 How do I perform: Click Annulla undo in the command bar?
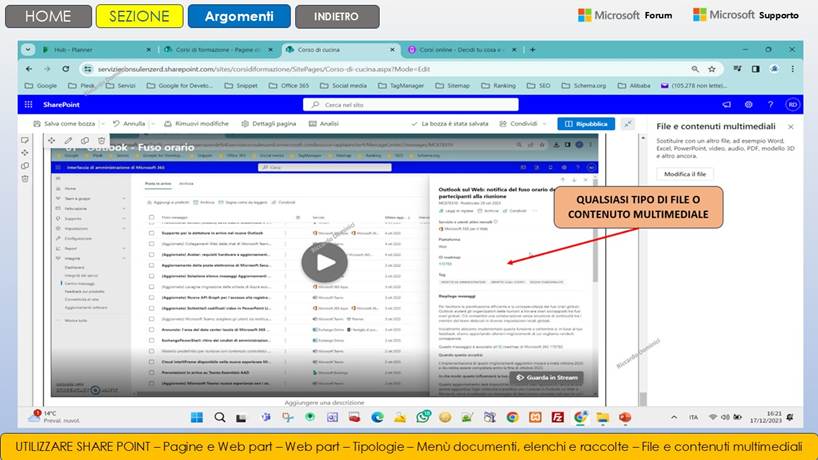[x=129, y=124]
